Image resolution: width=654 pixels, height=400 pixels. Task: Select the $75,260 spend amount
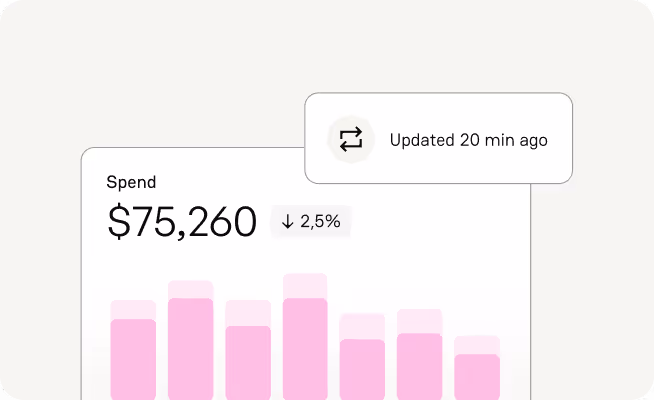point(182,222)
